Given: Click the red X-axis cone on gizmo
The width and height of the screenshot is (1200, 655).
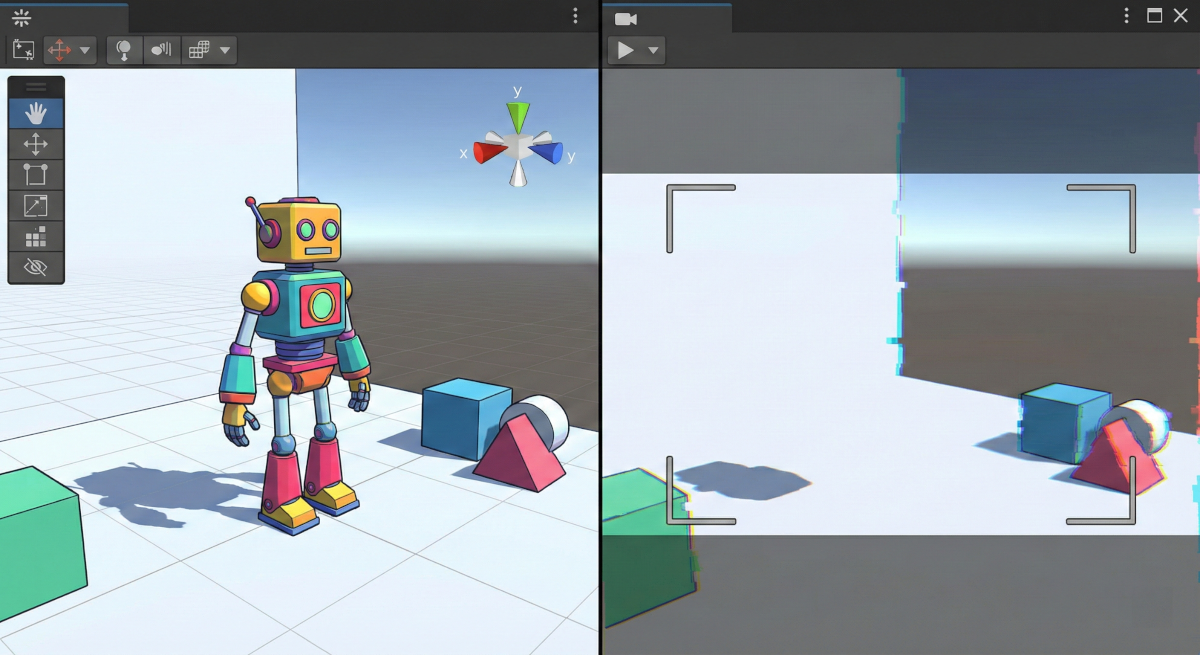Looking at the screenshot, I should click(x=490, y=152).
